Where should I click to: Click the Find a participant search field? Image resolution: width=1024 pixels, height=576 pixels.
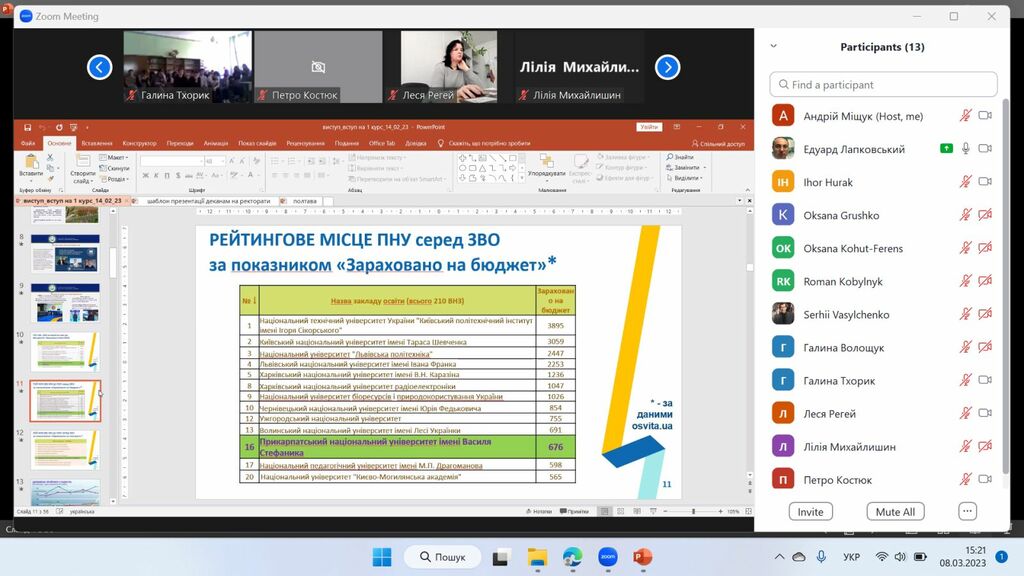(x=883, y=85)
